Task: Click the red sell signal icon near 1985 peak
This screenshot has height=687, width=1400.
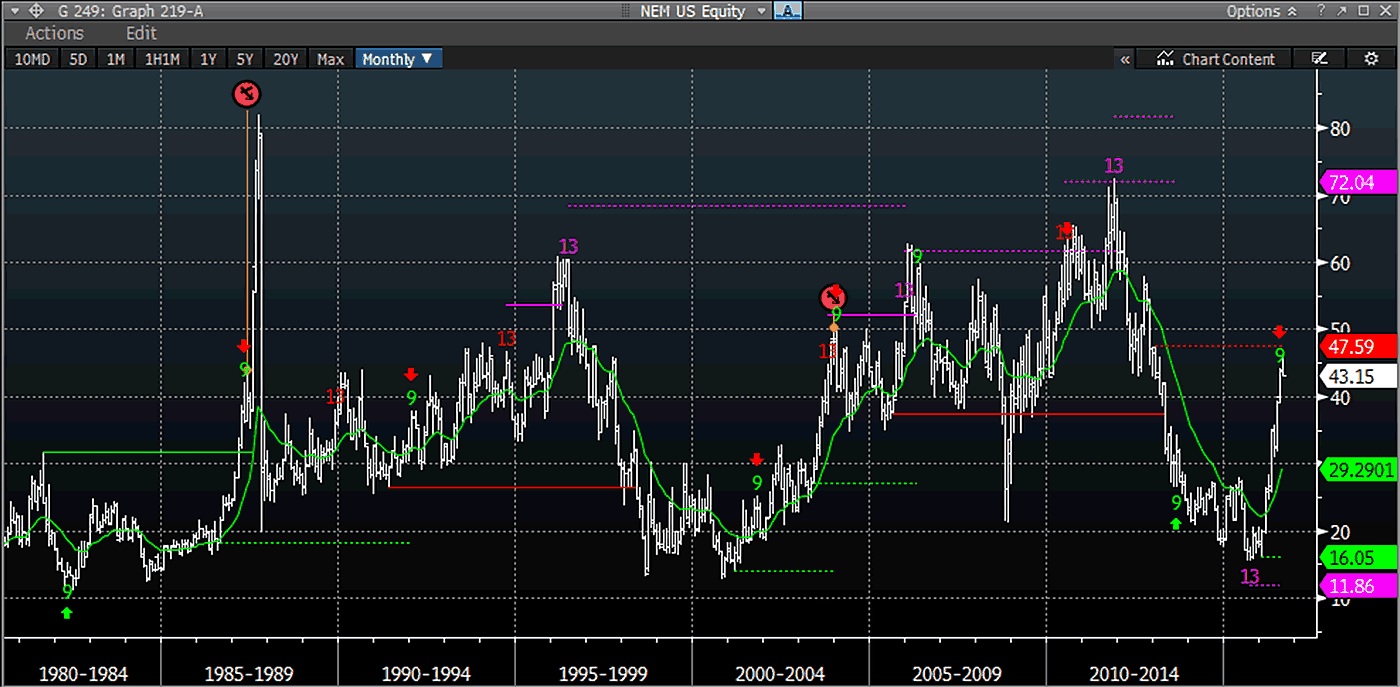Action: click(x=246, y=94)
